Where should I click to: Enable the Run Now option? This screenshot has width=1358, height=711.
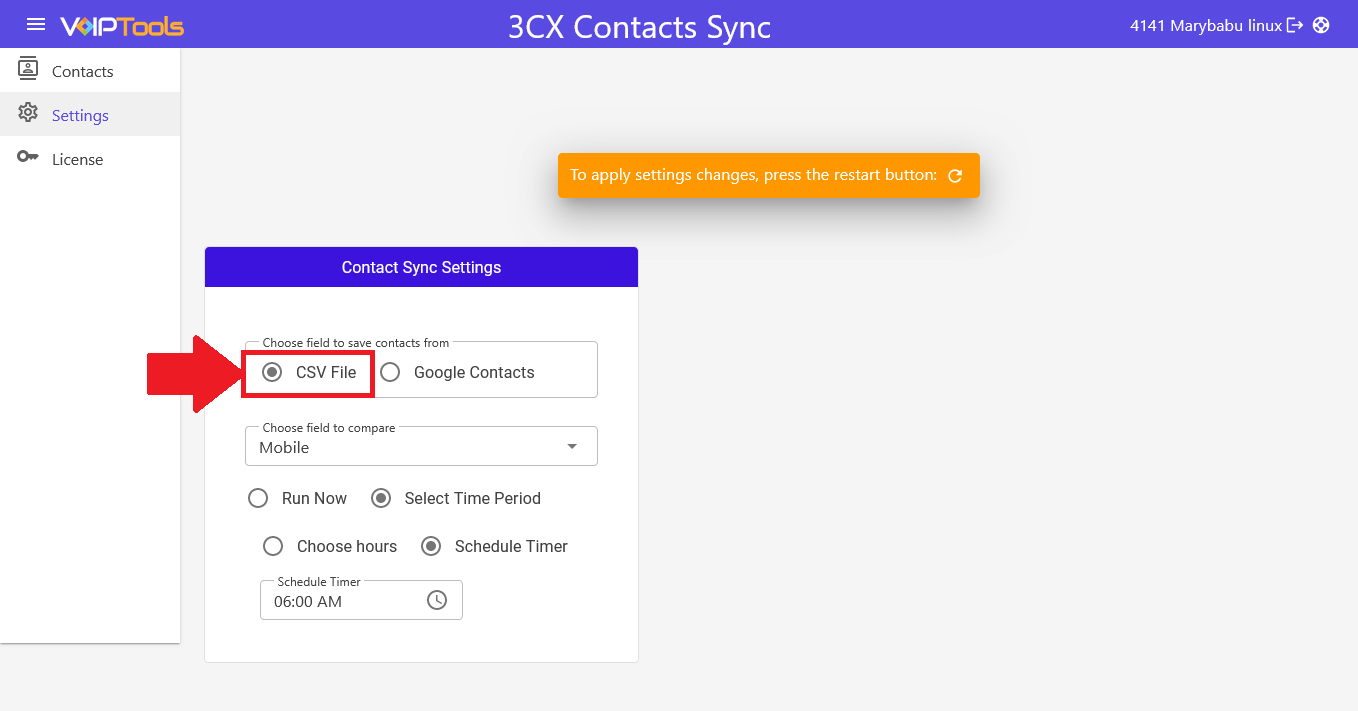(x=258, y=498)
